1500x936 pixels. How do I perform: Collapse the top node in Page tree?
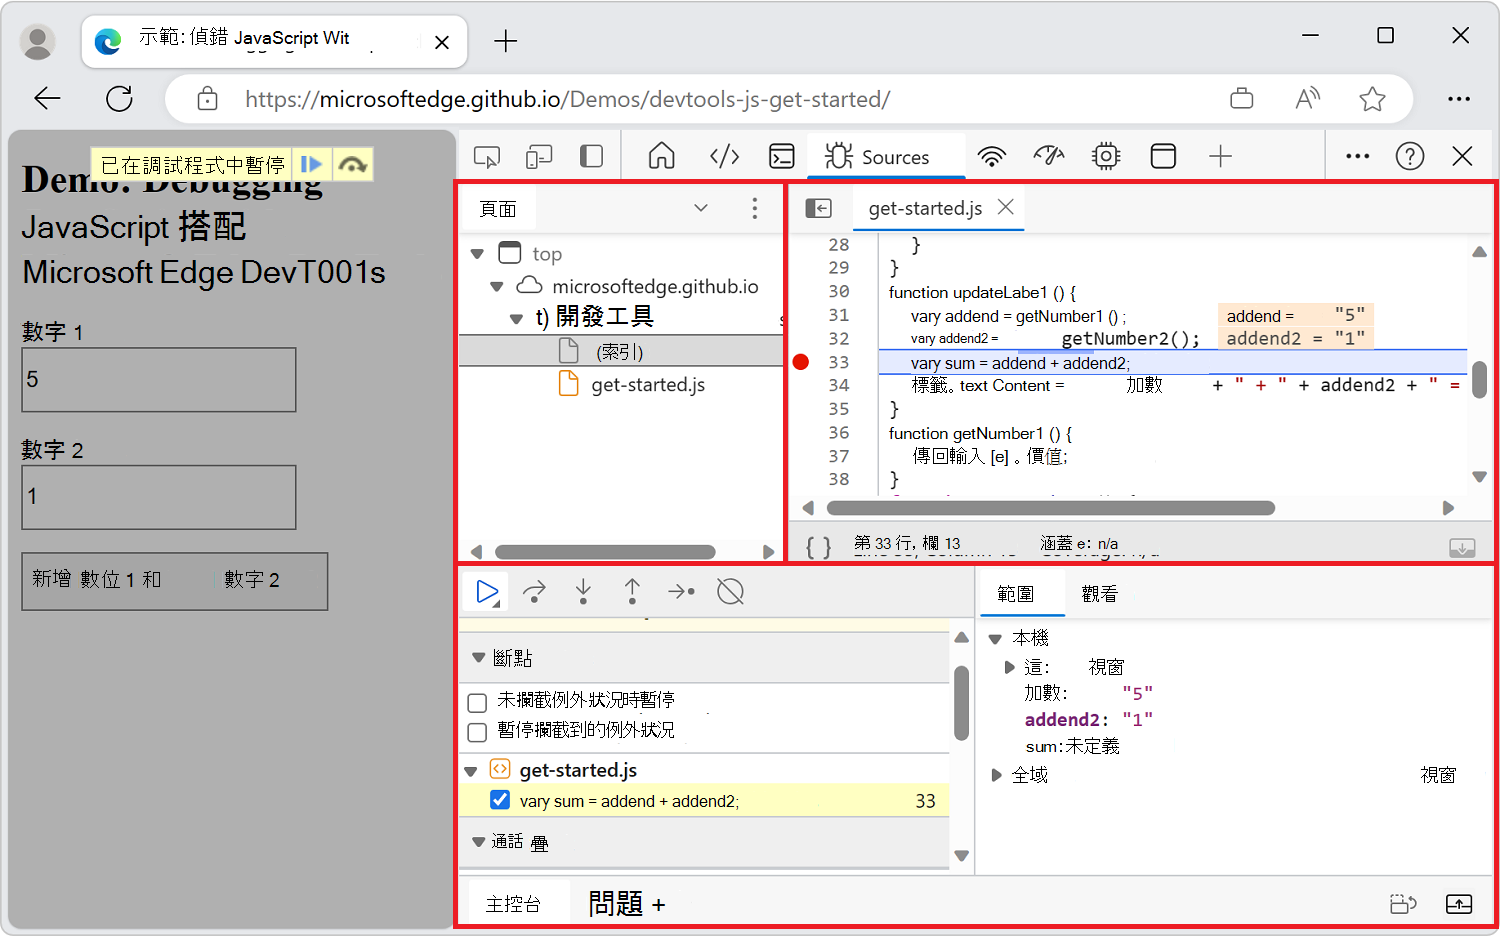[477, 253]
